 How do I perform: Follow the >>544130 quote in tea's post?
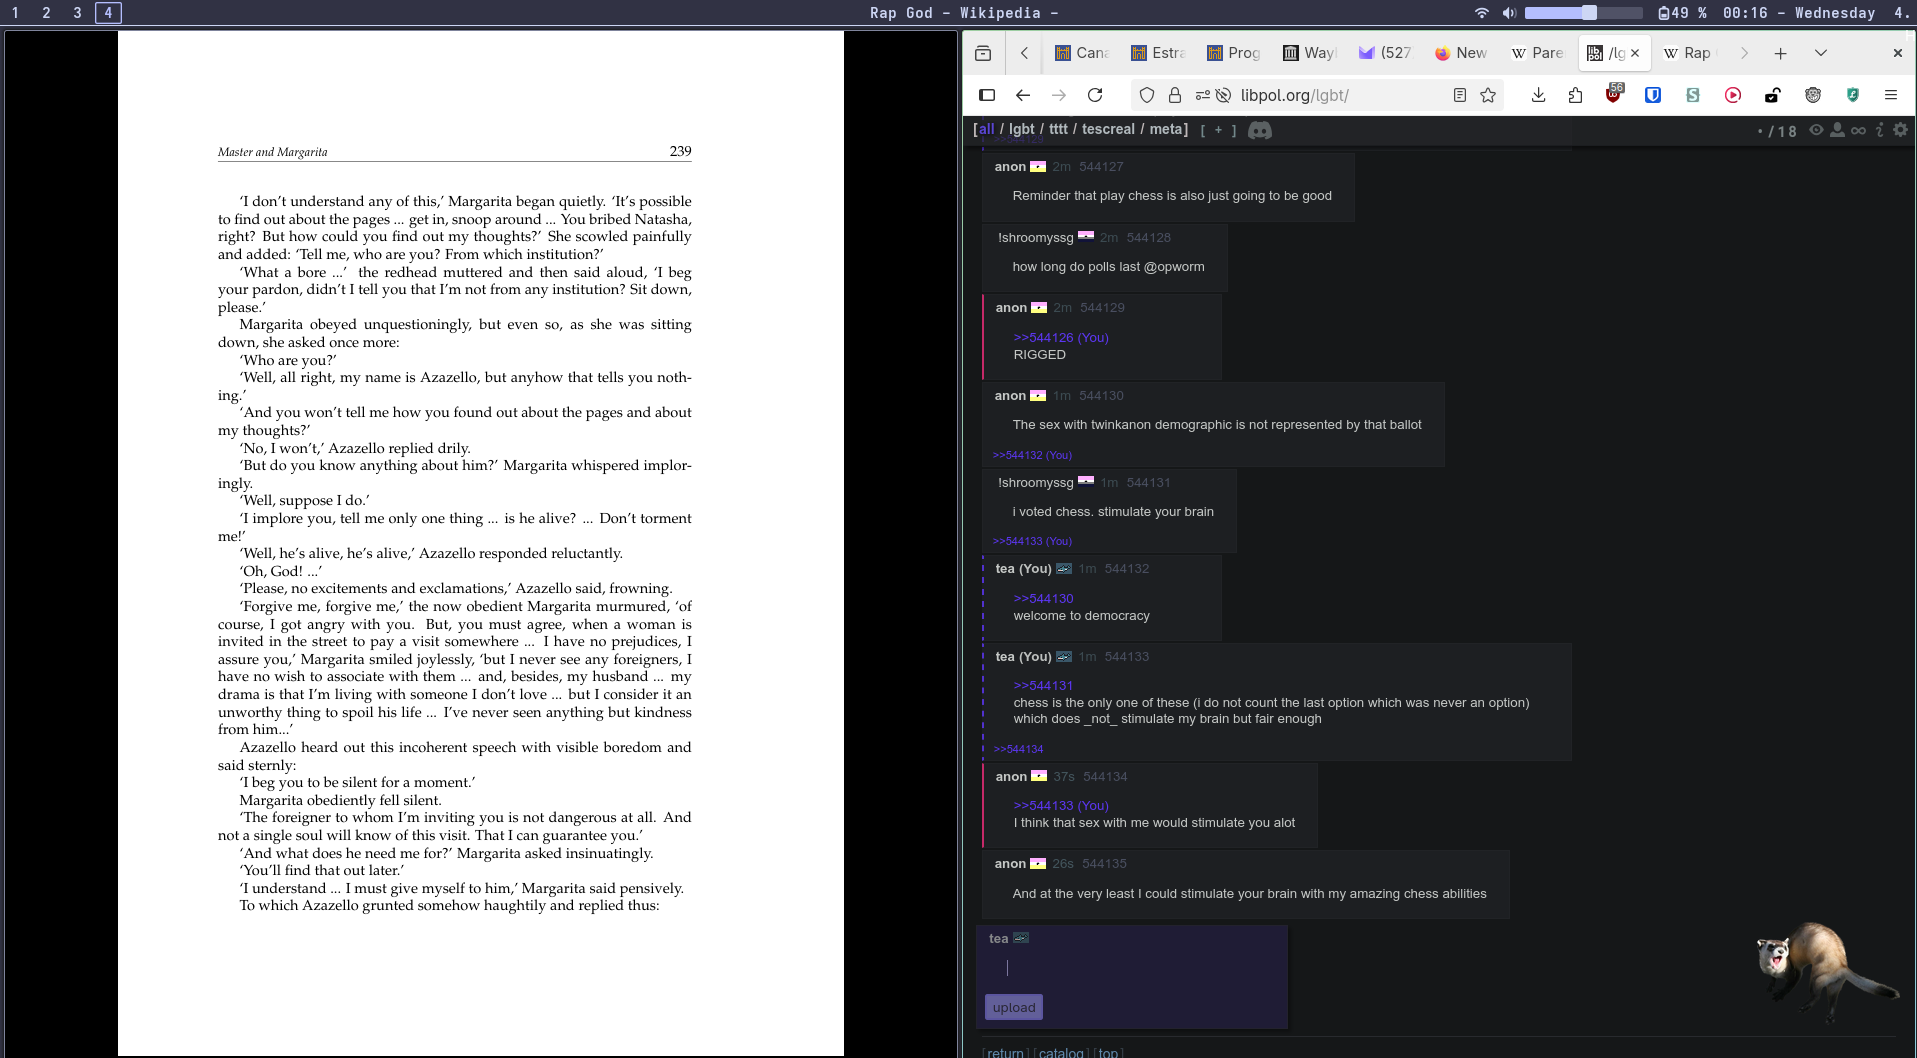pos(1043,599)
